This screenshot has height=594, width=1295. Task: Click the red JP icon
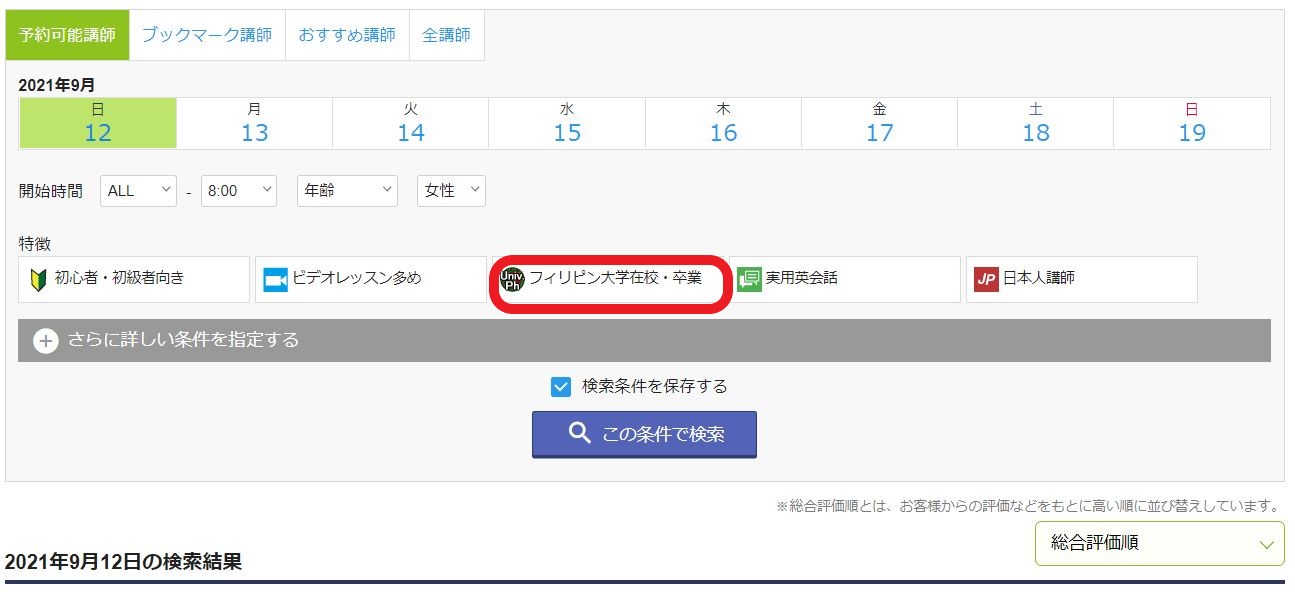[x=986, y=280]
